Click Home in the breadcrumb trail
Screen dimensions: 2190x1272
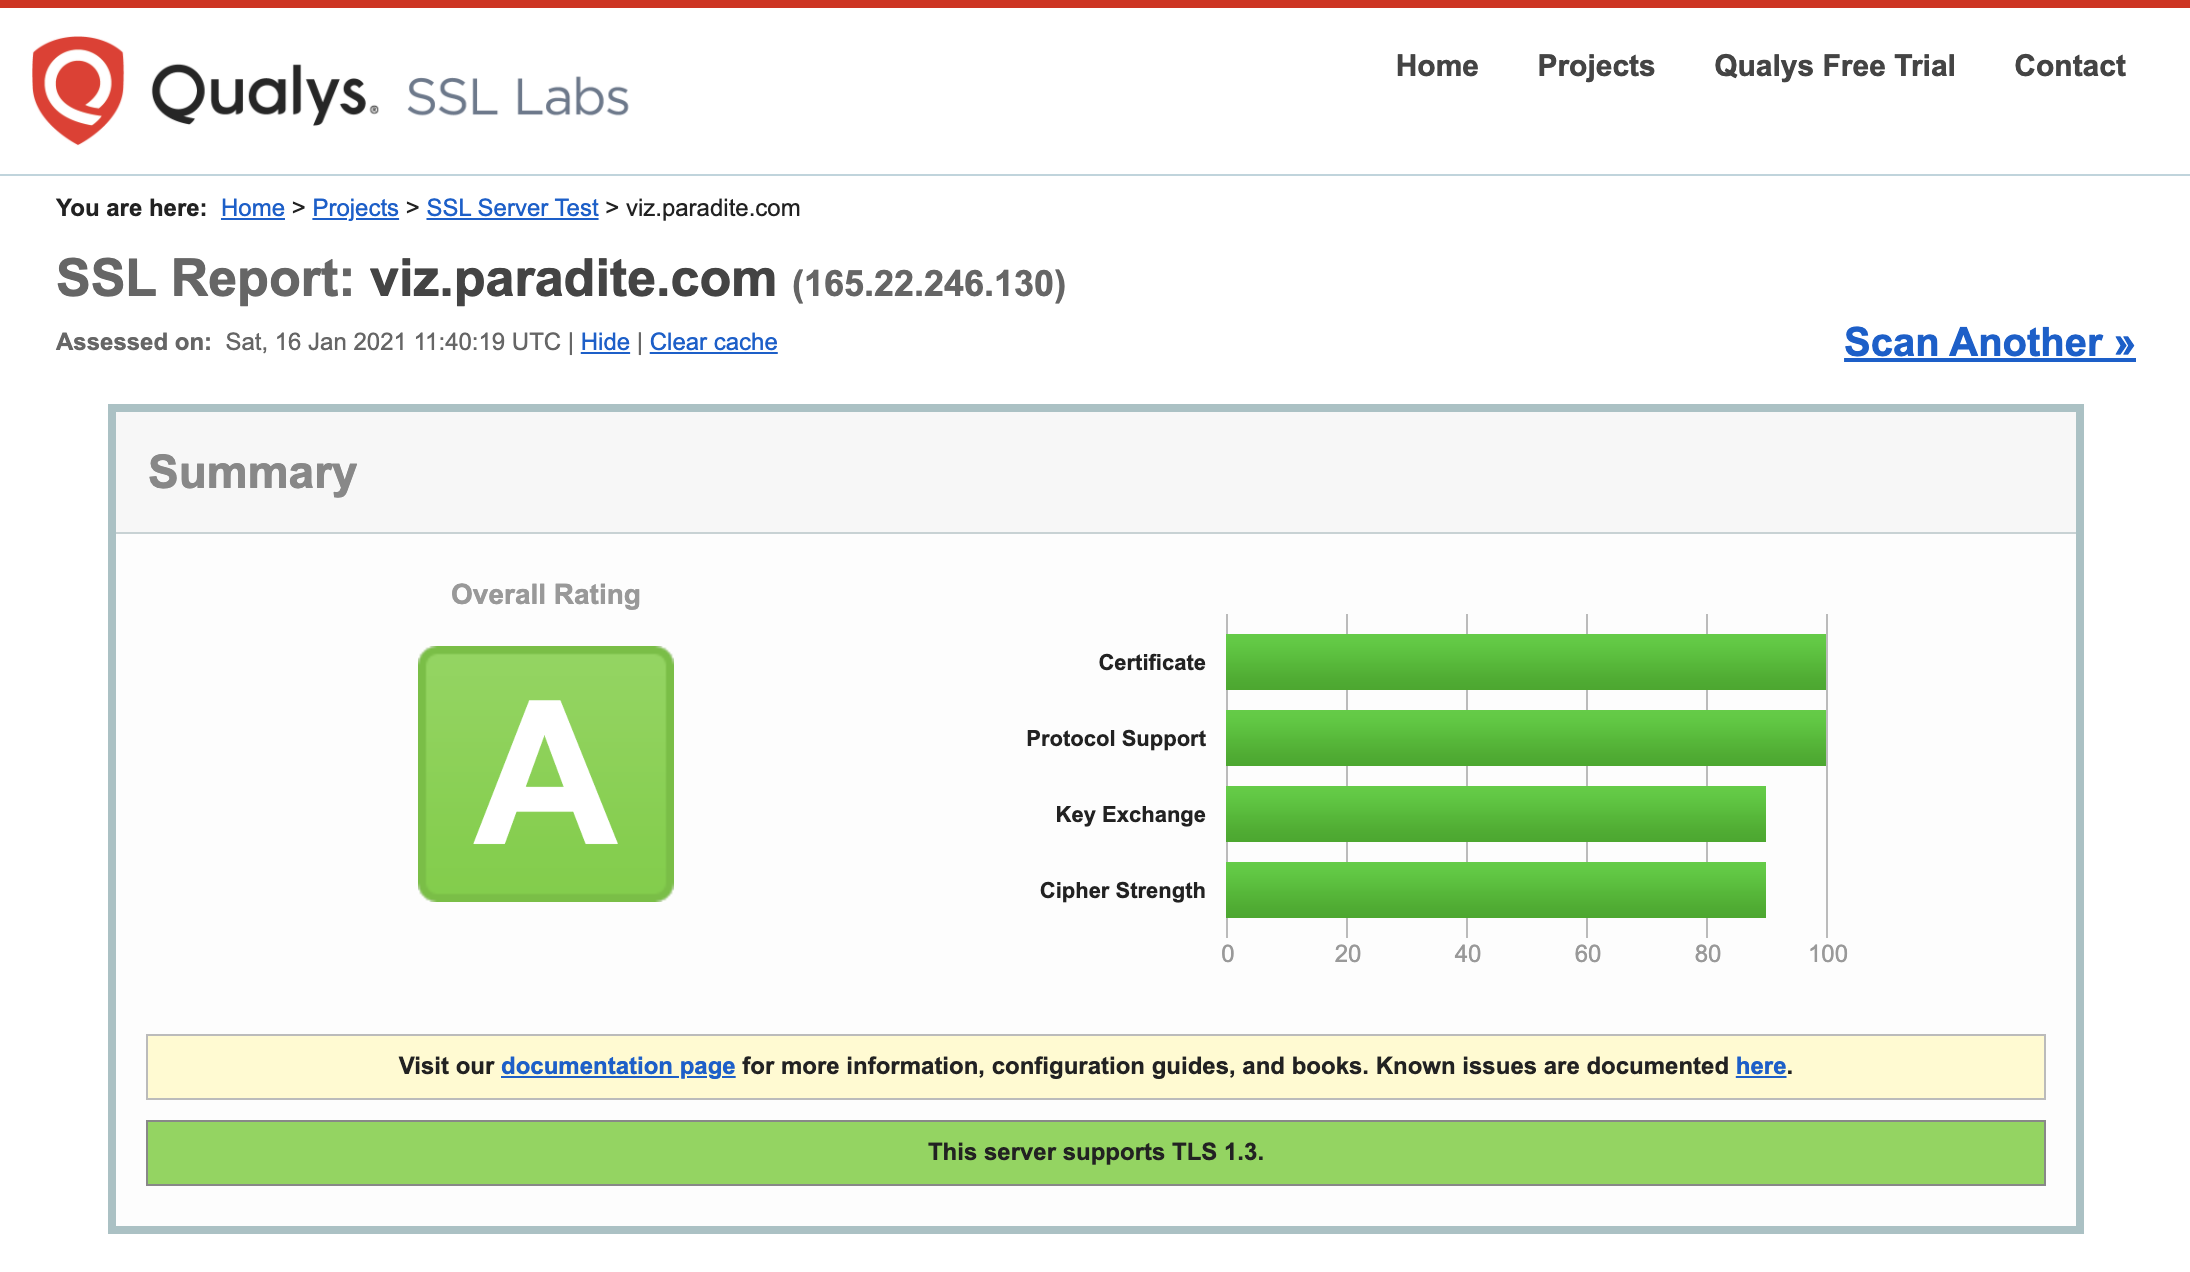coord(252,208)
